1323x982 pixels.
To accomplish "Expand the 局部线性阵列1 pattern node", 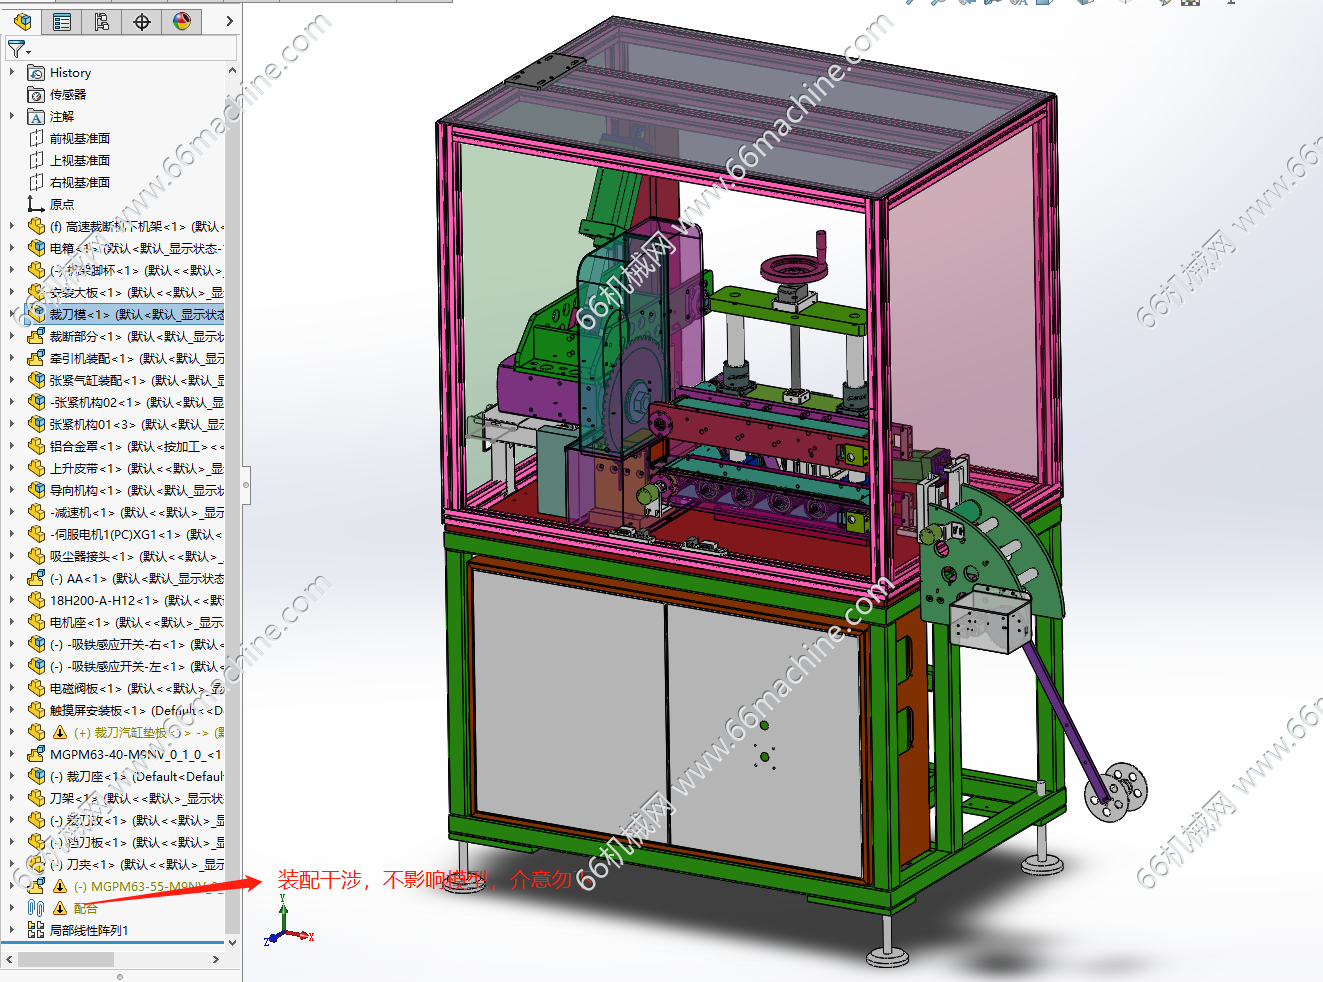I will [x=11, y=930].
